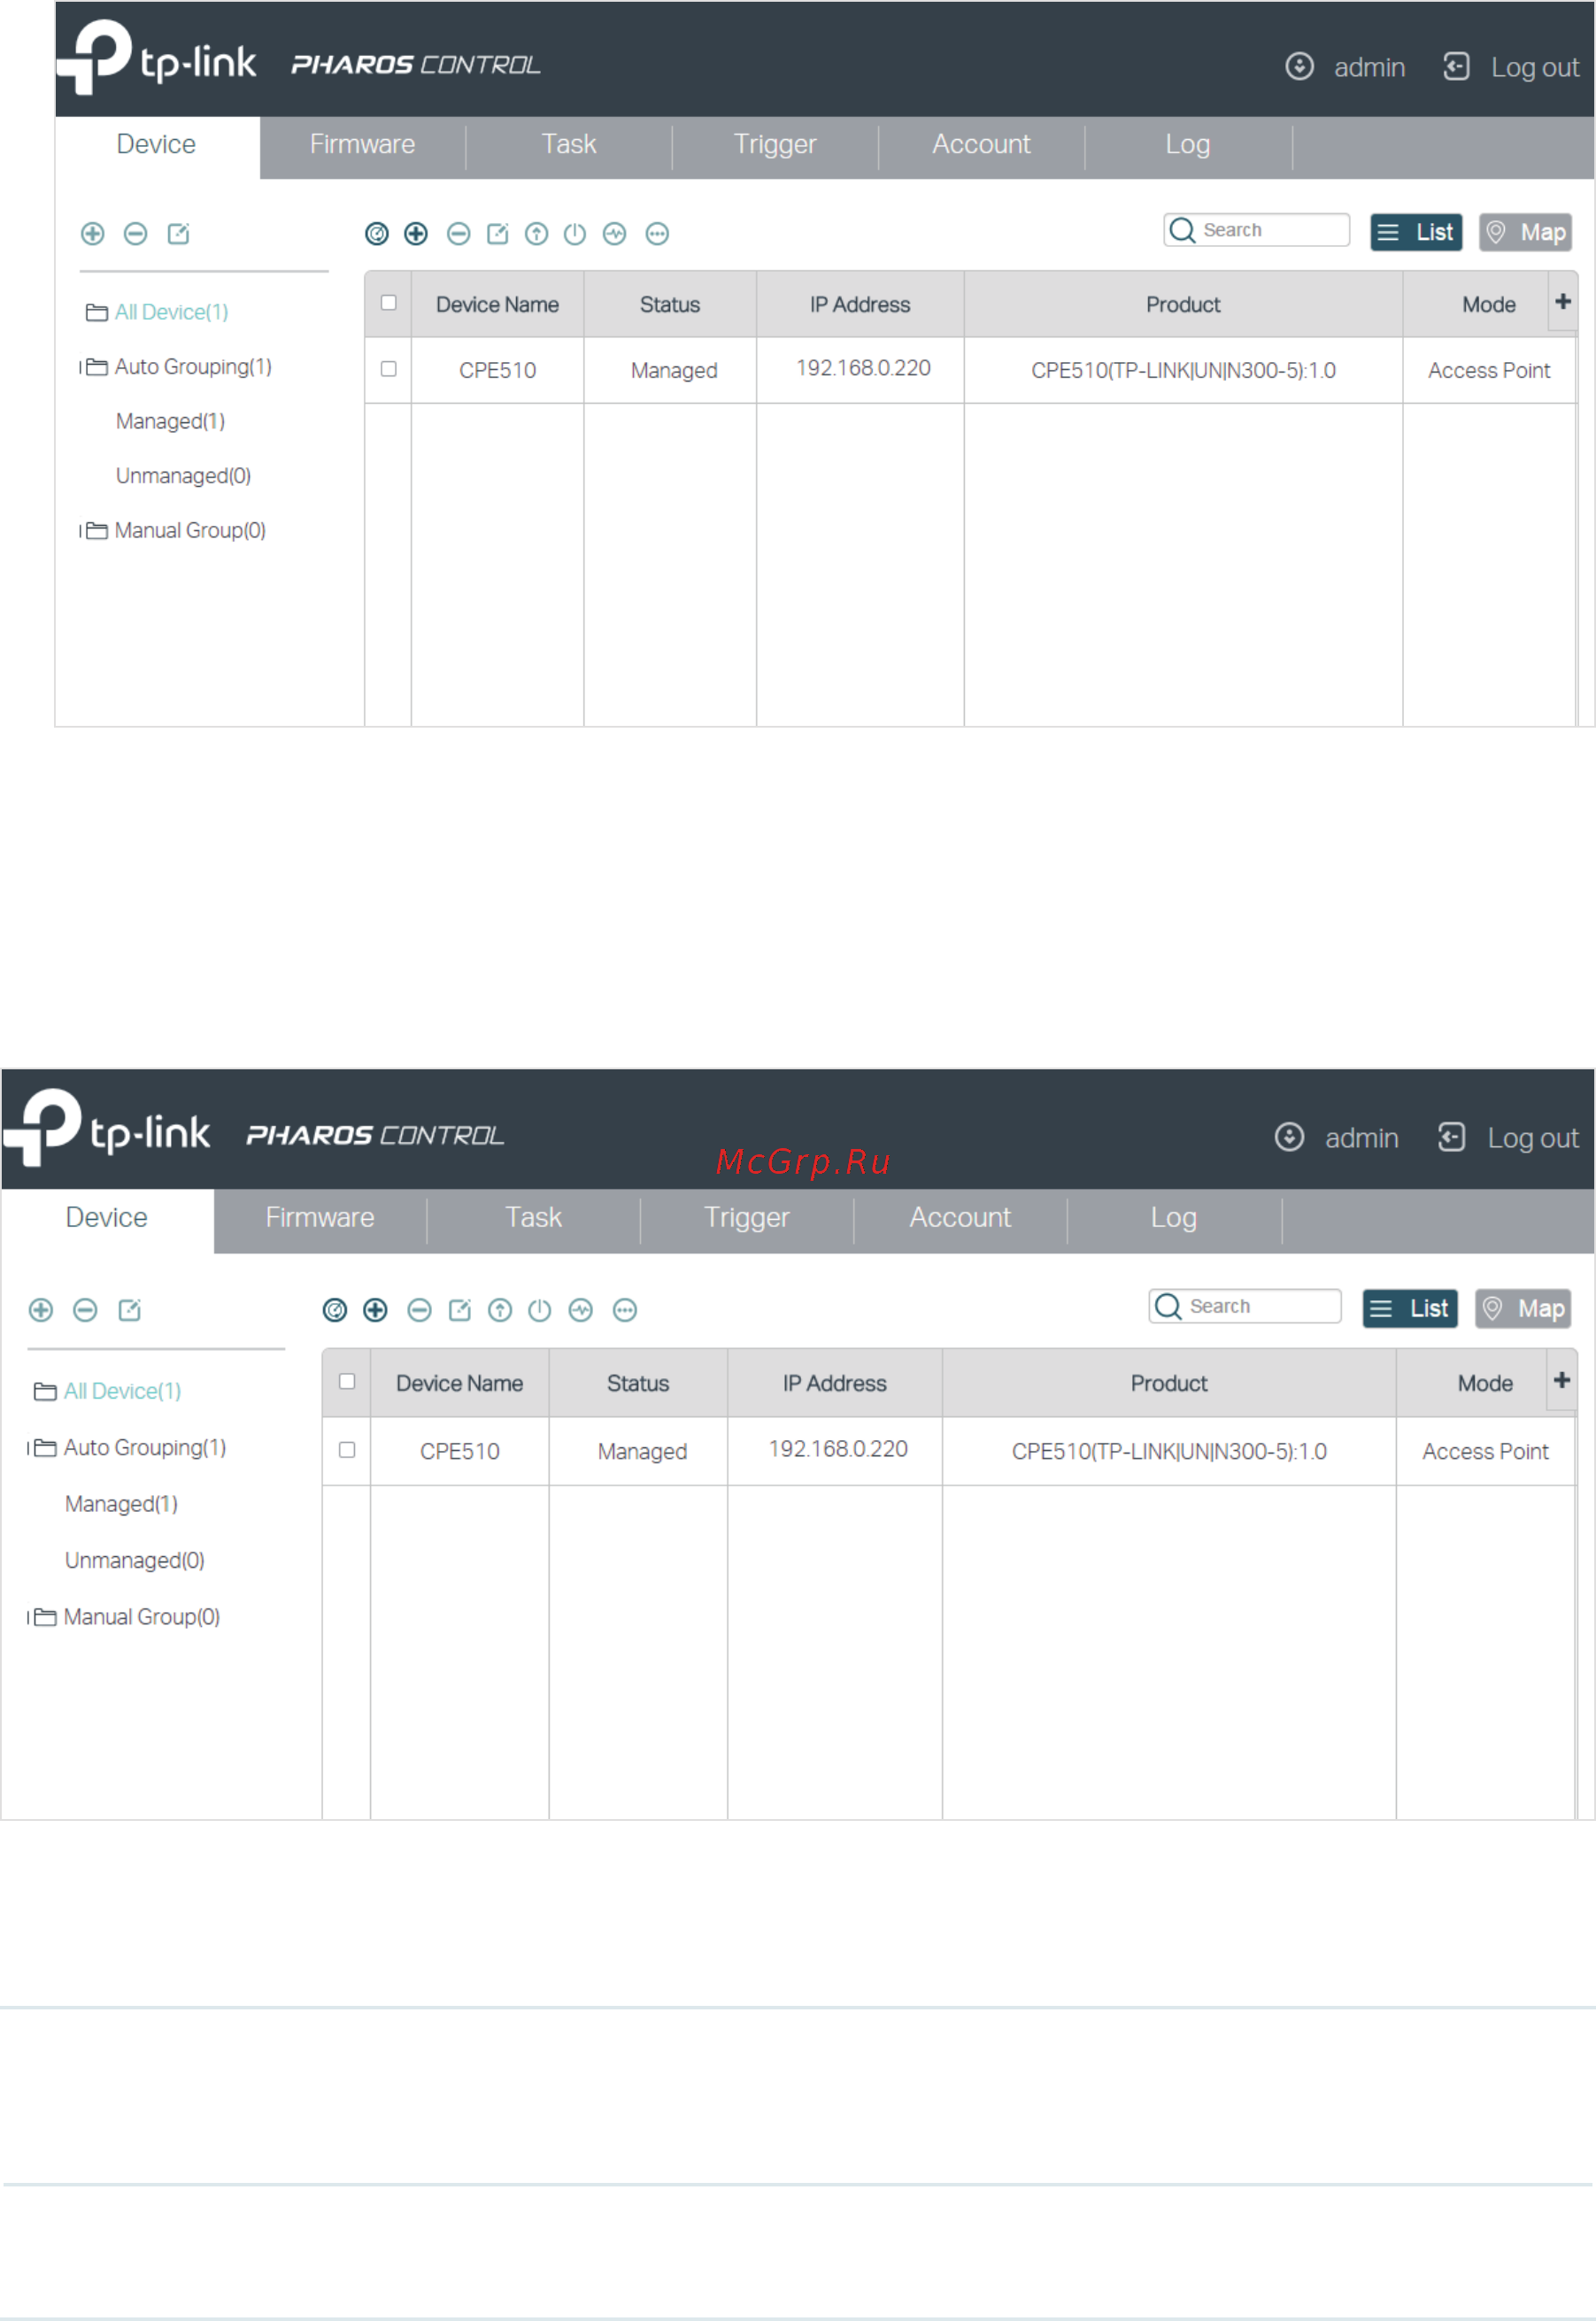Screen dimensions: 1596x2321
Task: Click the Product column header in upper window
Action: tap(1184, 305)
